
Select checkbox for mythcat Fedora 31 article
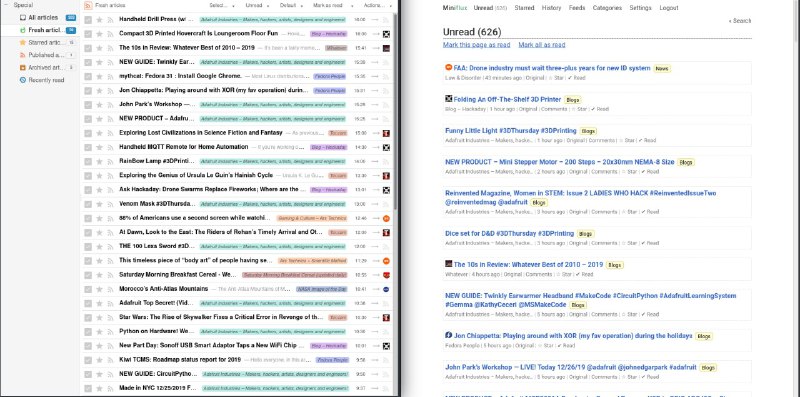pos(88,77)
